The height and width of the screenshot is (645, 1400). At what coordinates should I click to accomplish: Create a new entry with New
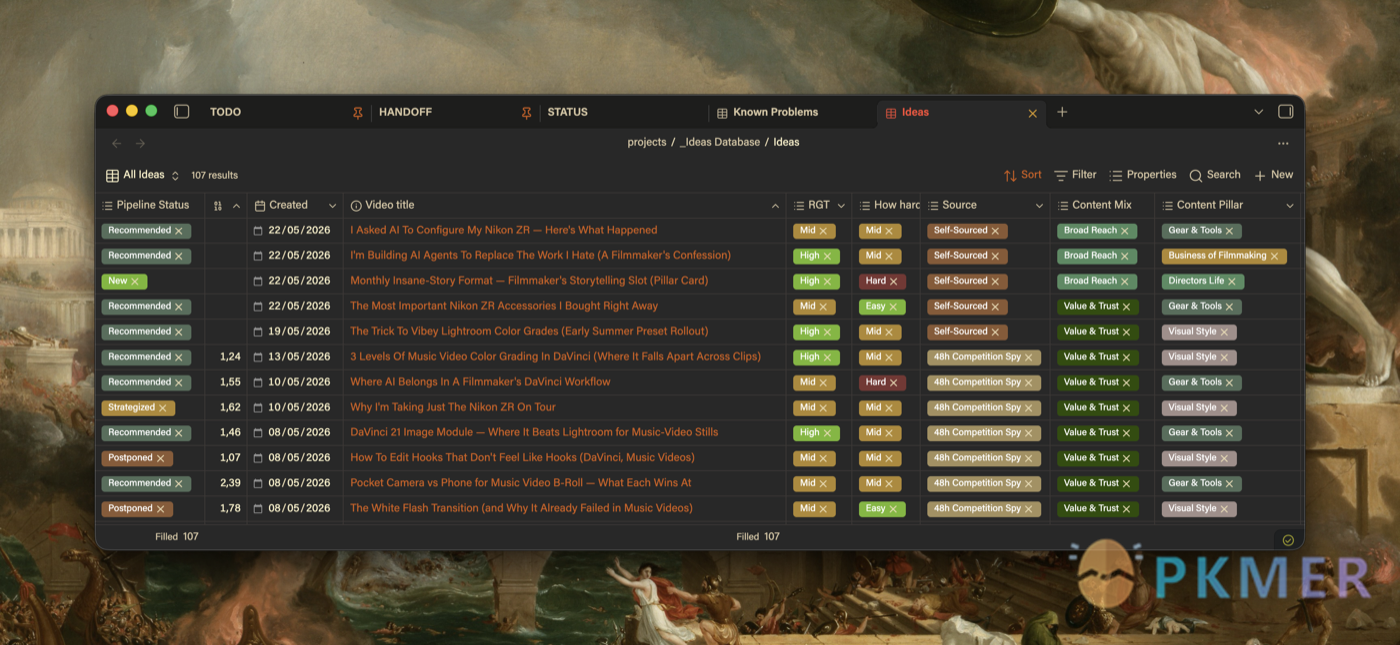(x=1273, y=175)
